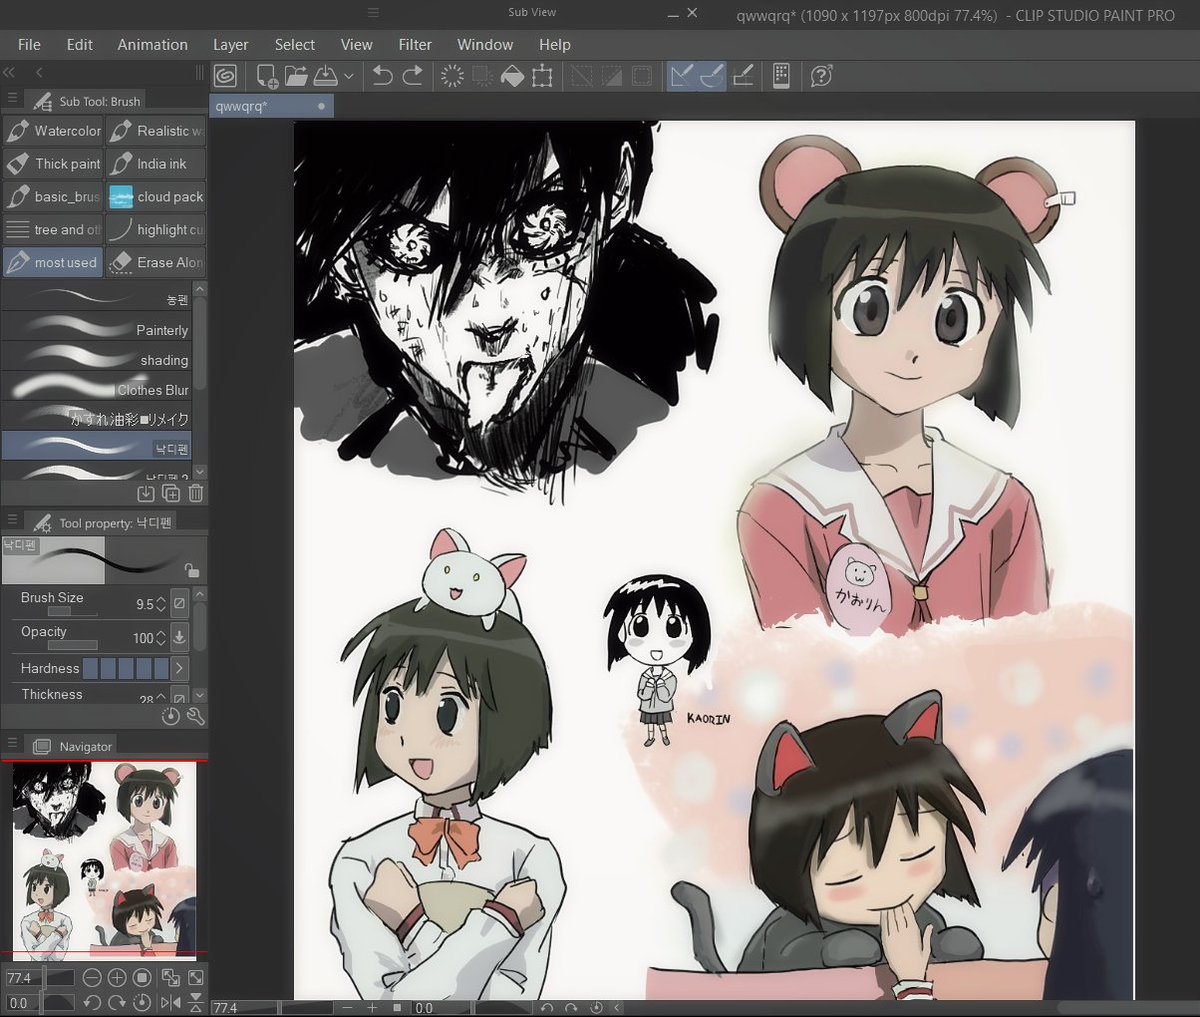The height and width of the screenshot is (1017, 1200).
Task: Select the Watercolor sub tool group
Action: [53, 131]
